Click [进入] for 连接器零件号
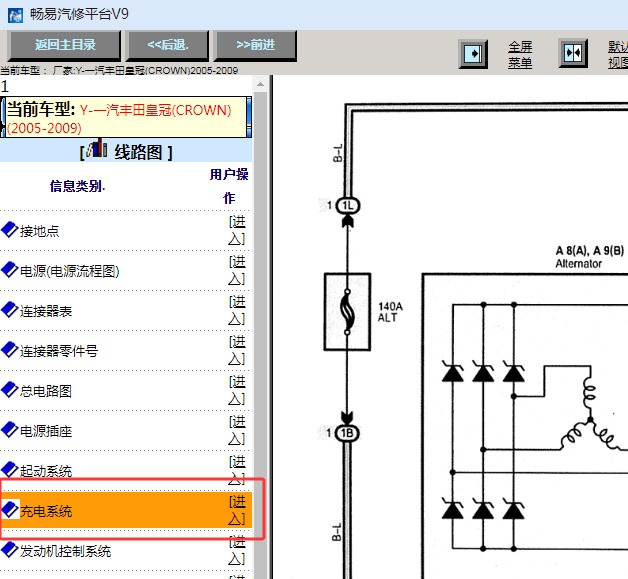This screenshot has width=628, height=579. click(237, 351)
